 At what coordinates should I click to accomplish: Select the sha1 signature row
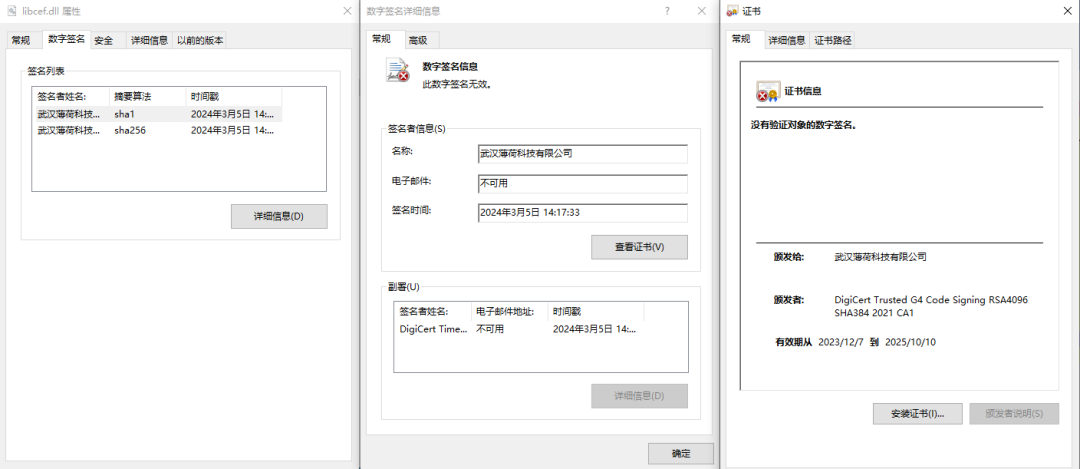point(157,114)
